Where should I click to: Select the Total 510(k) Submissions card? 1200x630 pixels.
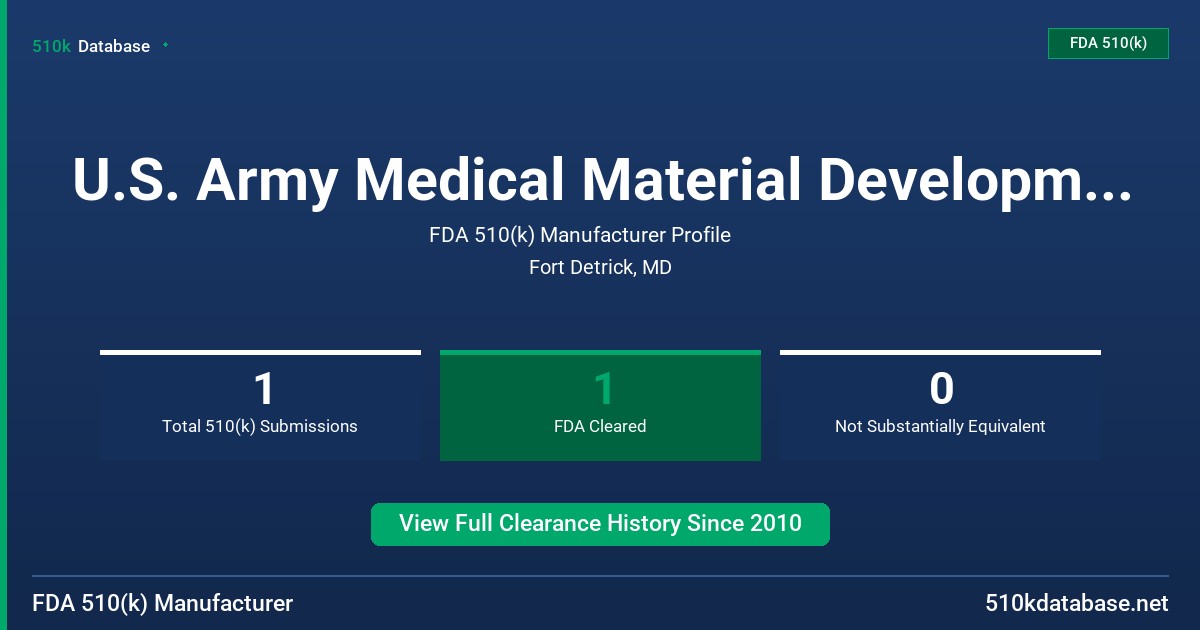point(260,405)
